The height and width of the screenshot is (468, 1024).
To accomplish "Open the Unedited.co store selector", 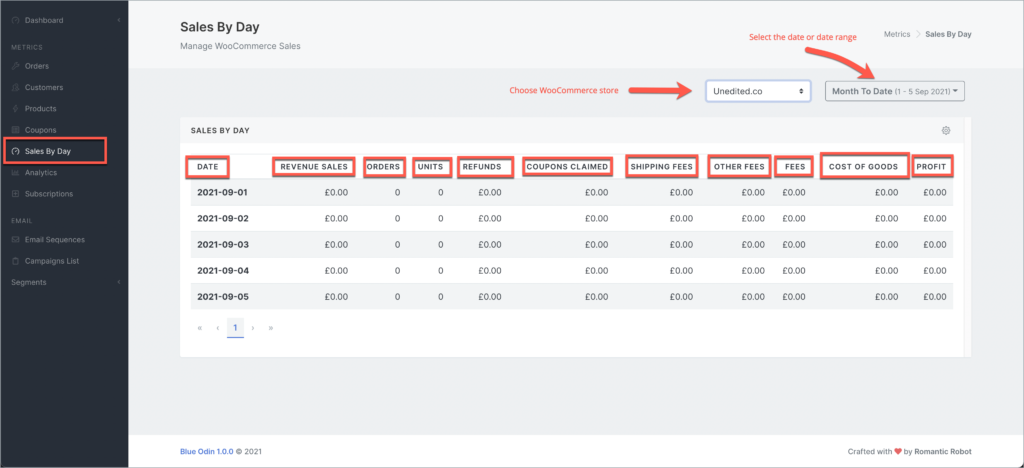I will pyautogui.click(x=757, y=91).
